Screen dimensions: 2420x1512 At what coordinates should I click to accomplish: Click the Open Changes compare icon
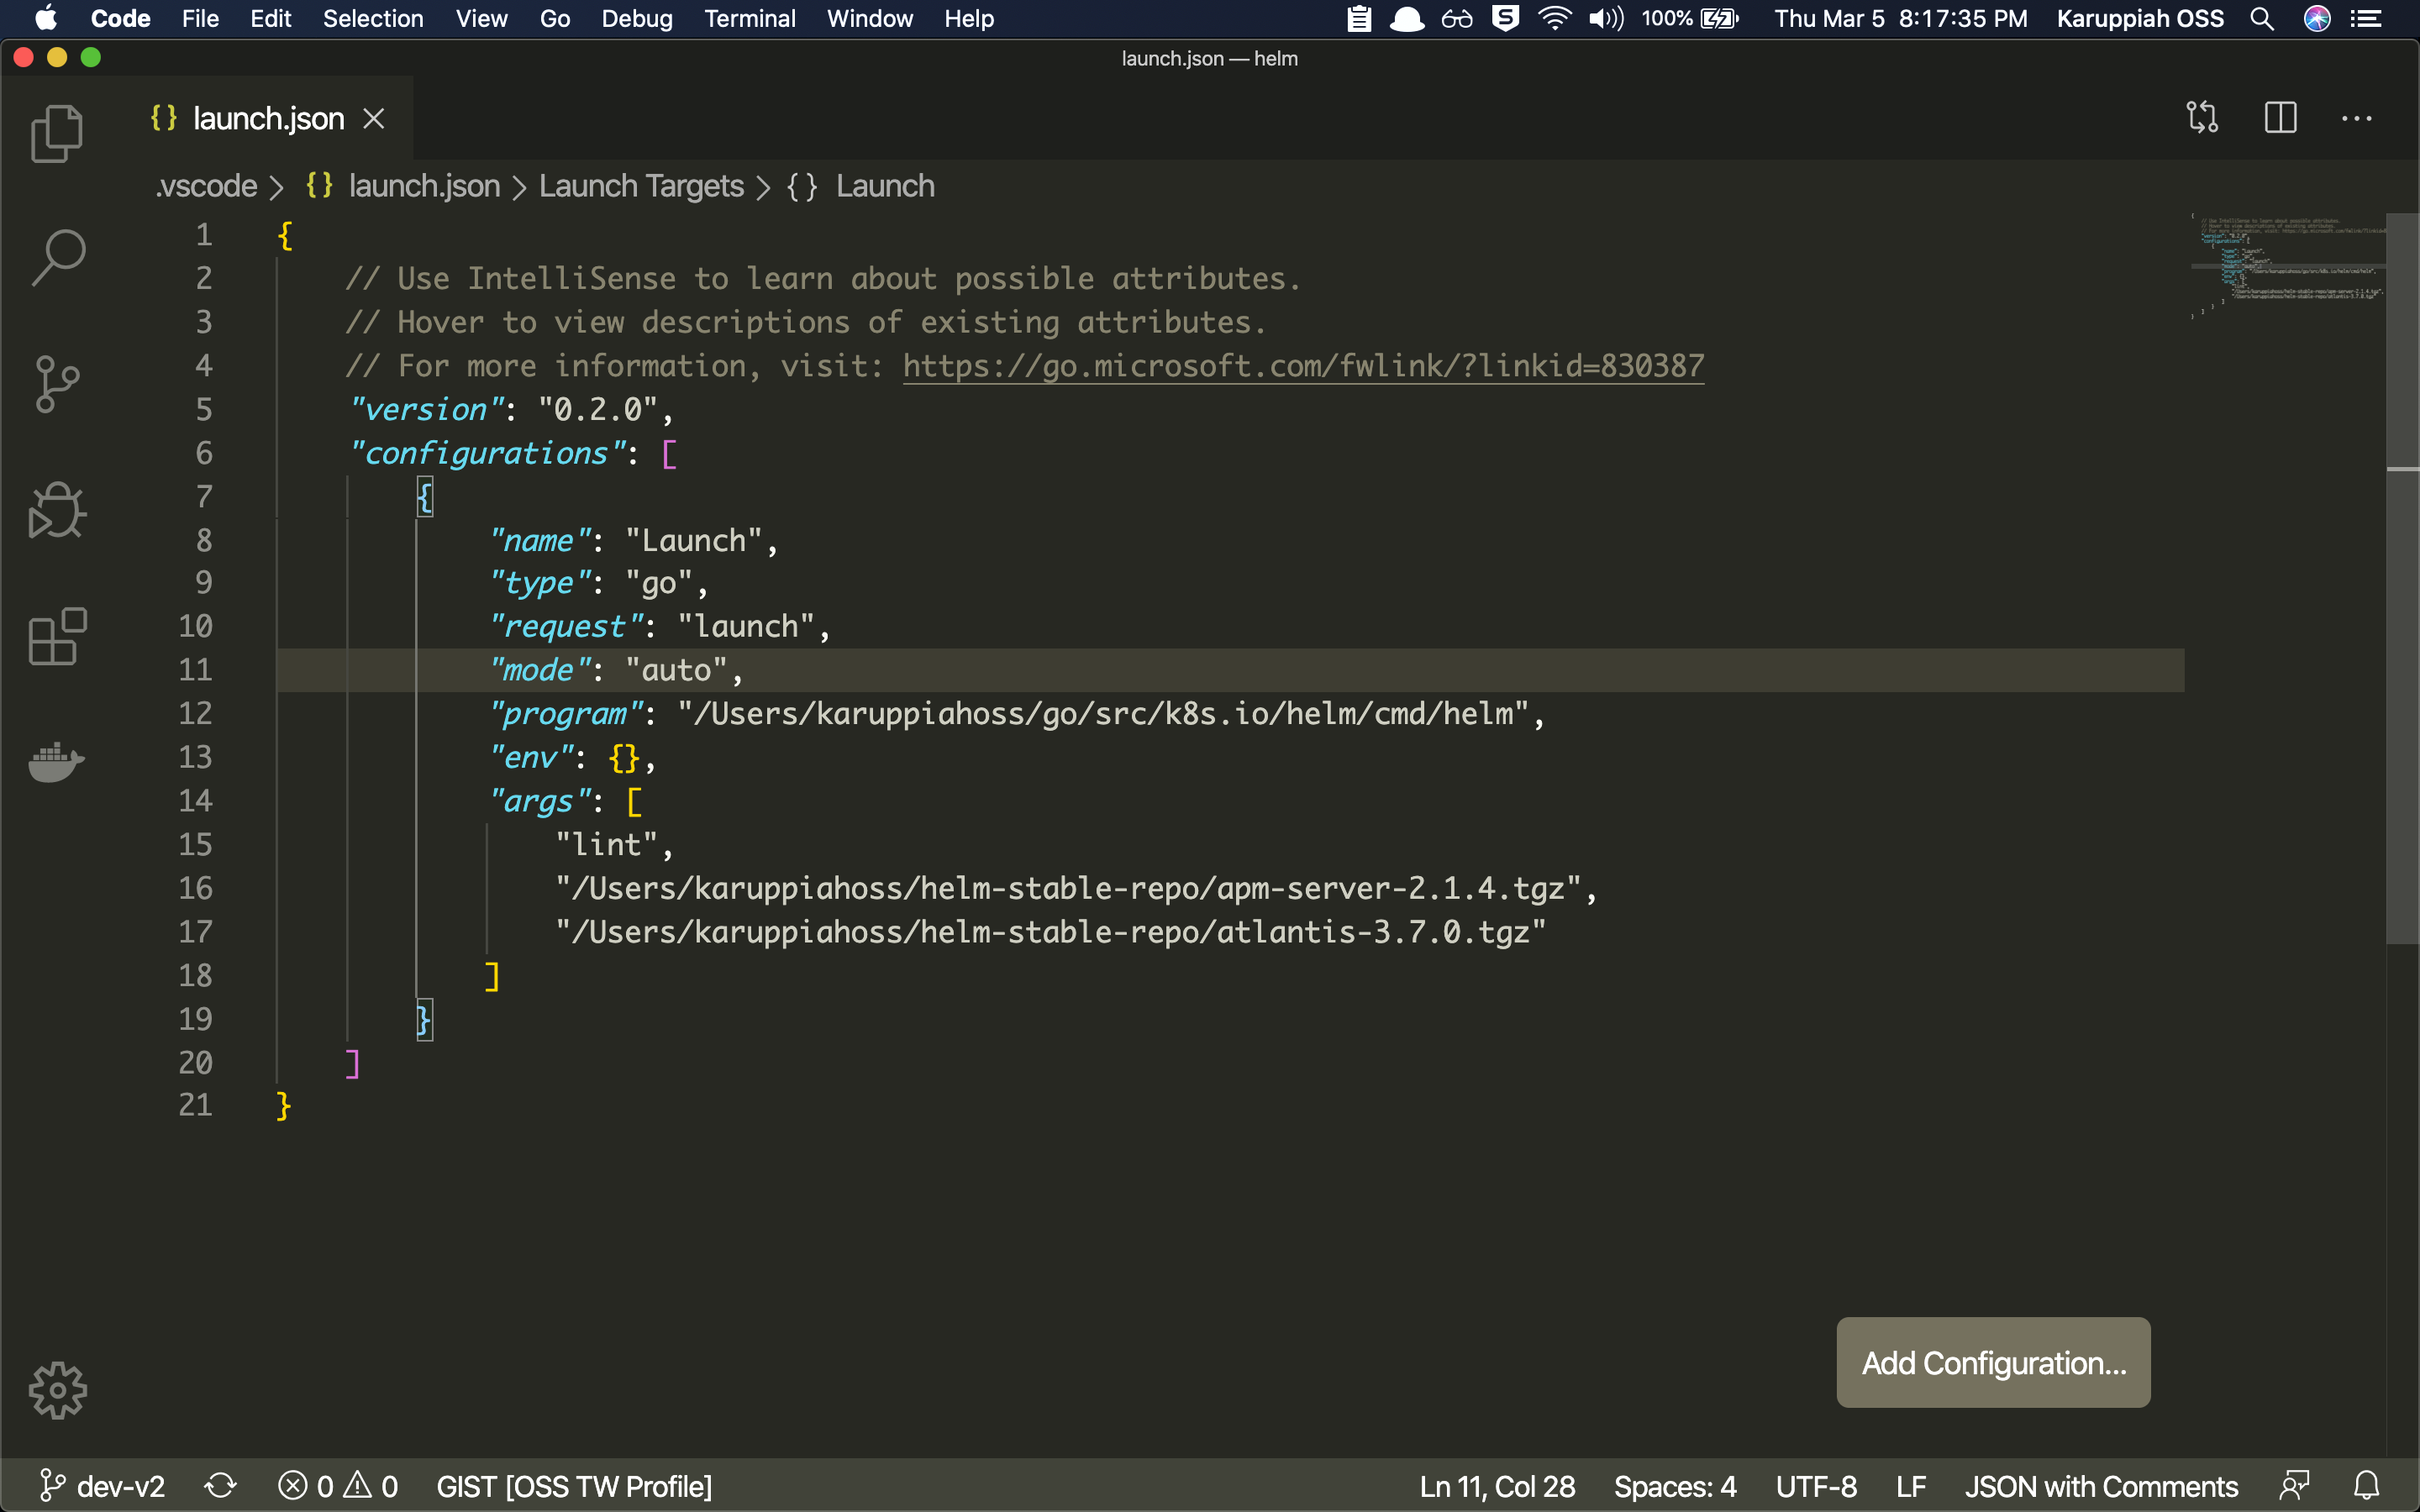point(2203,118)
